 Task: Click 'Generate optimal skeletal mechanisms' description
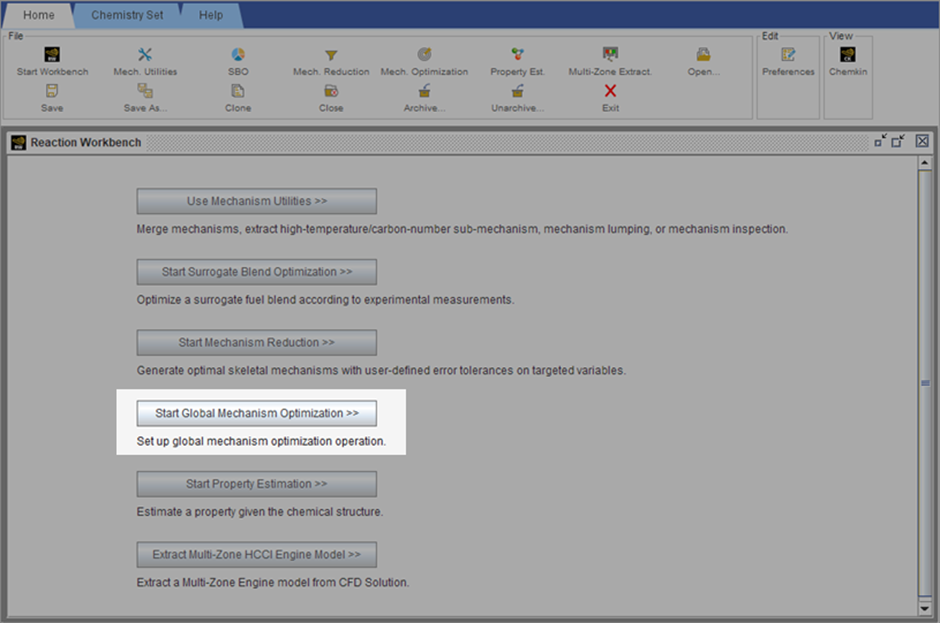(381, 371)
